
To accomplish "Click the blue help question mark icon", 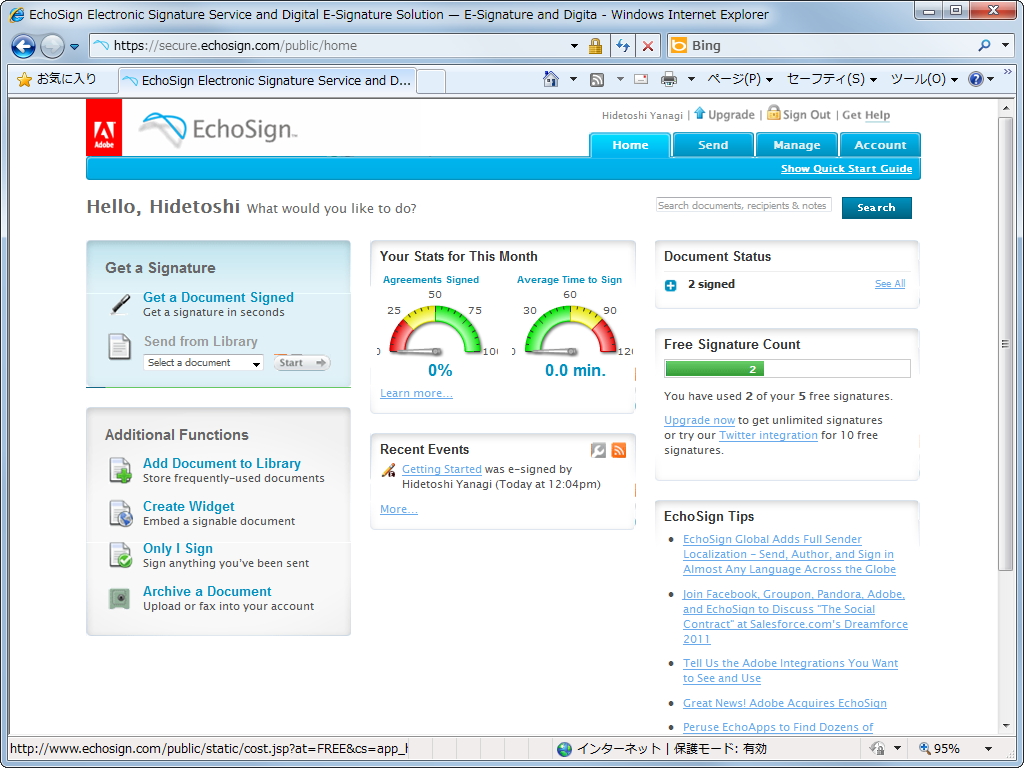I will click(x=976, y=79).
